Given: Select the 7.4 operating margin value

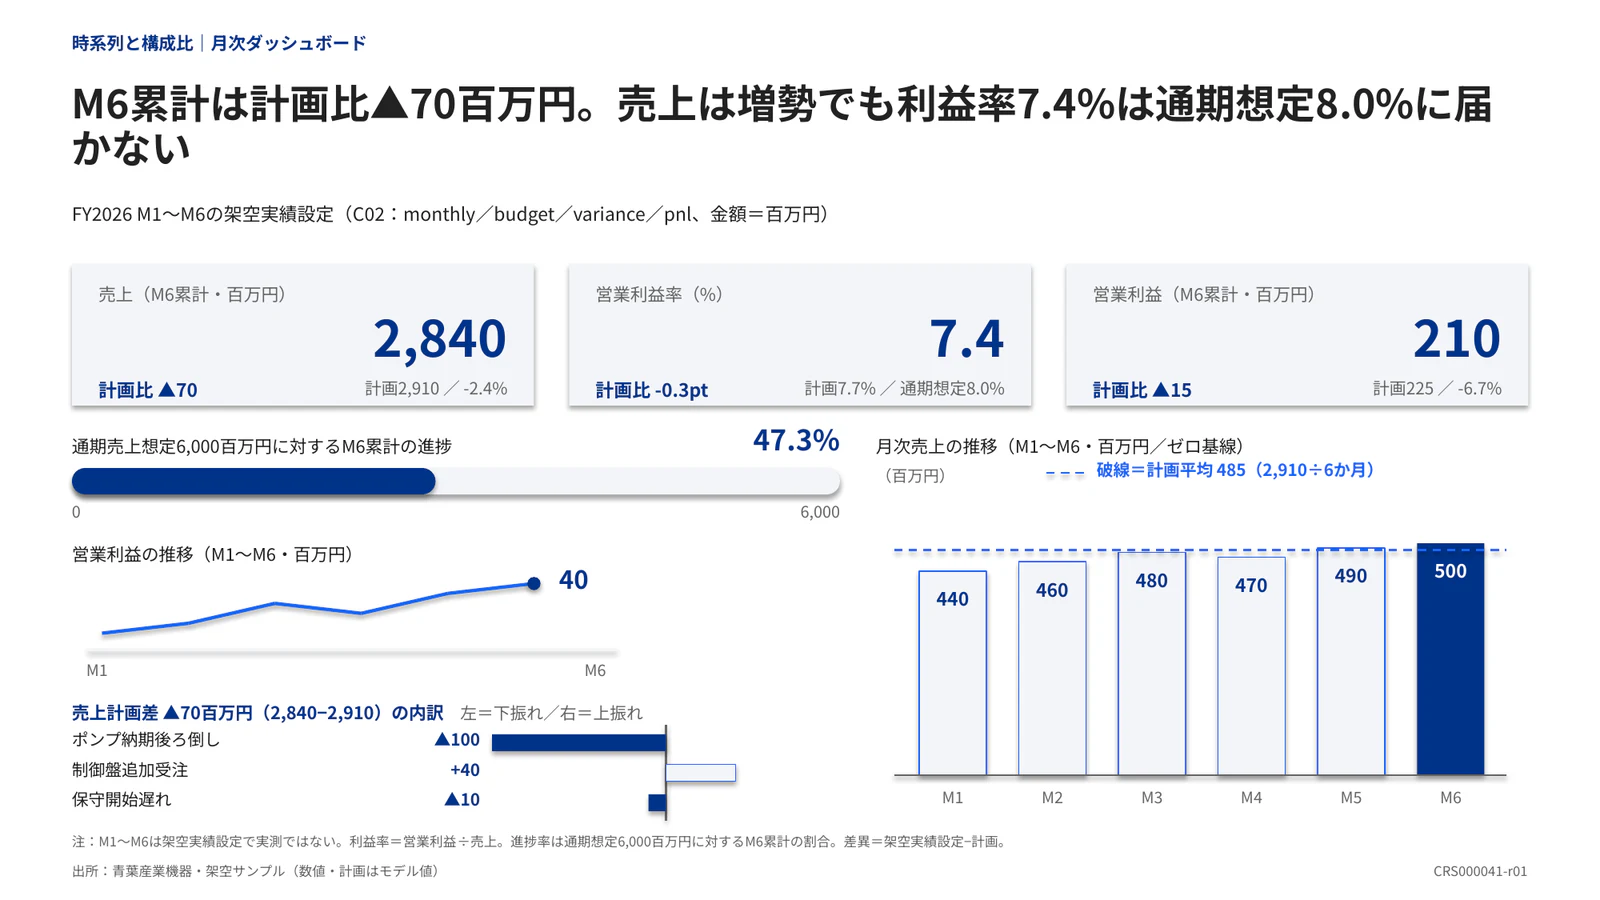Looking at the screenshot, I should coord(966,338).
